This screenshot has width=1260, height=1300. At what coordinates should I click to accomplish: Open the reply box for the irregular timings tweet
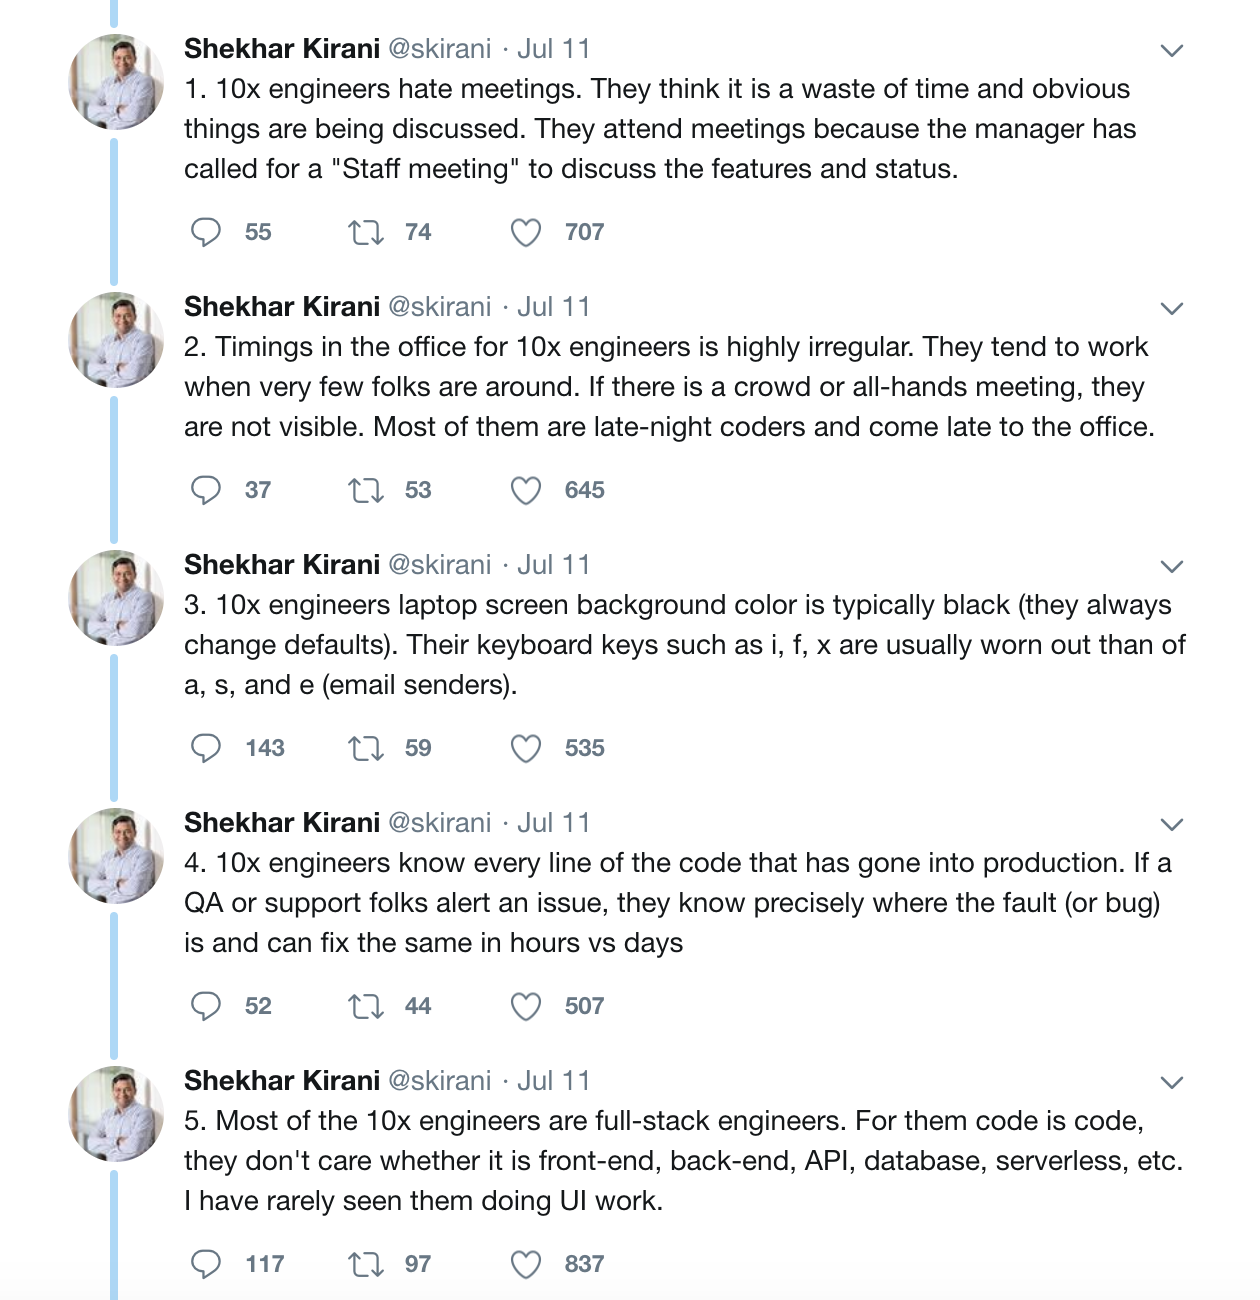pyautogui.click(x=206, y=490)
